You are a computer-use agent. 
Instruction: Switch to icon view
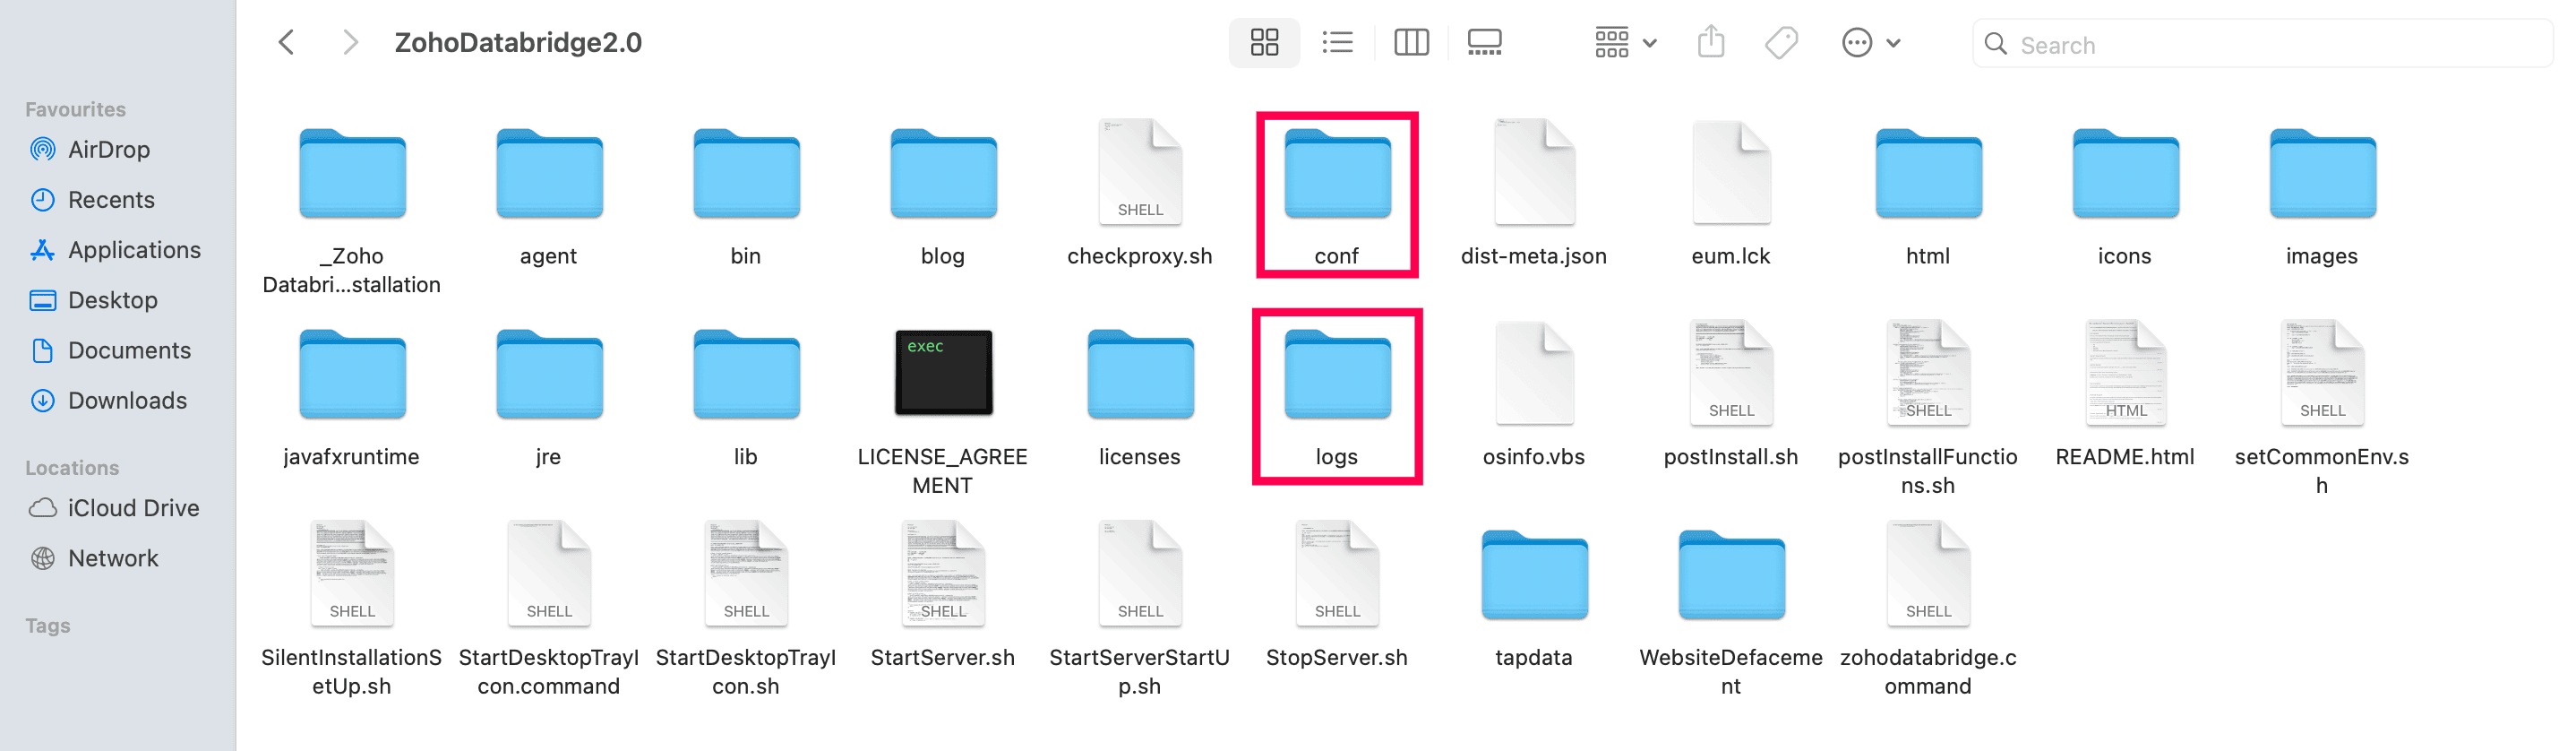(x=1264, y=43)
